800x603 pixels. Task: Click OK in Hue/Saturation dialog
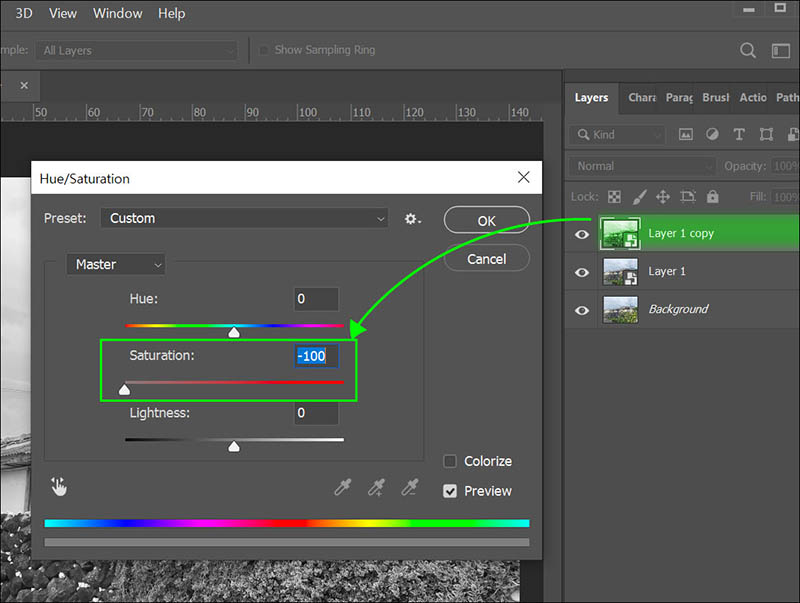point(487,220)
